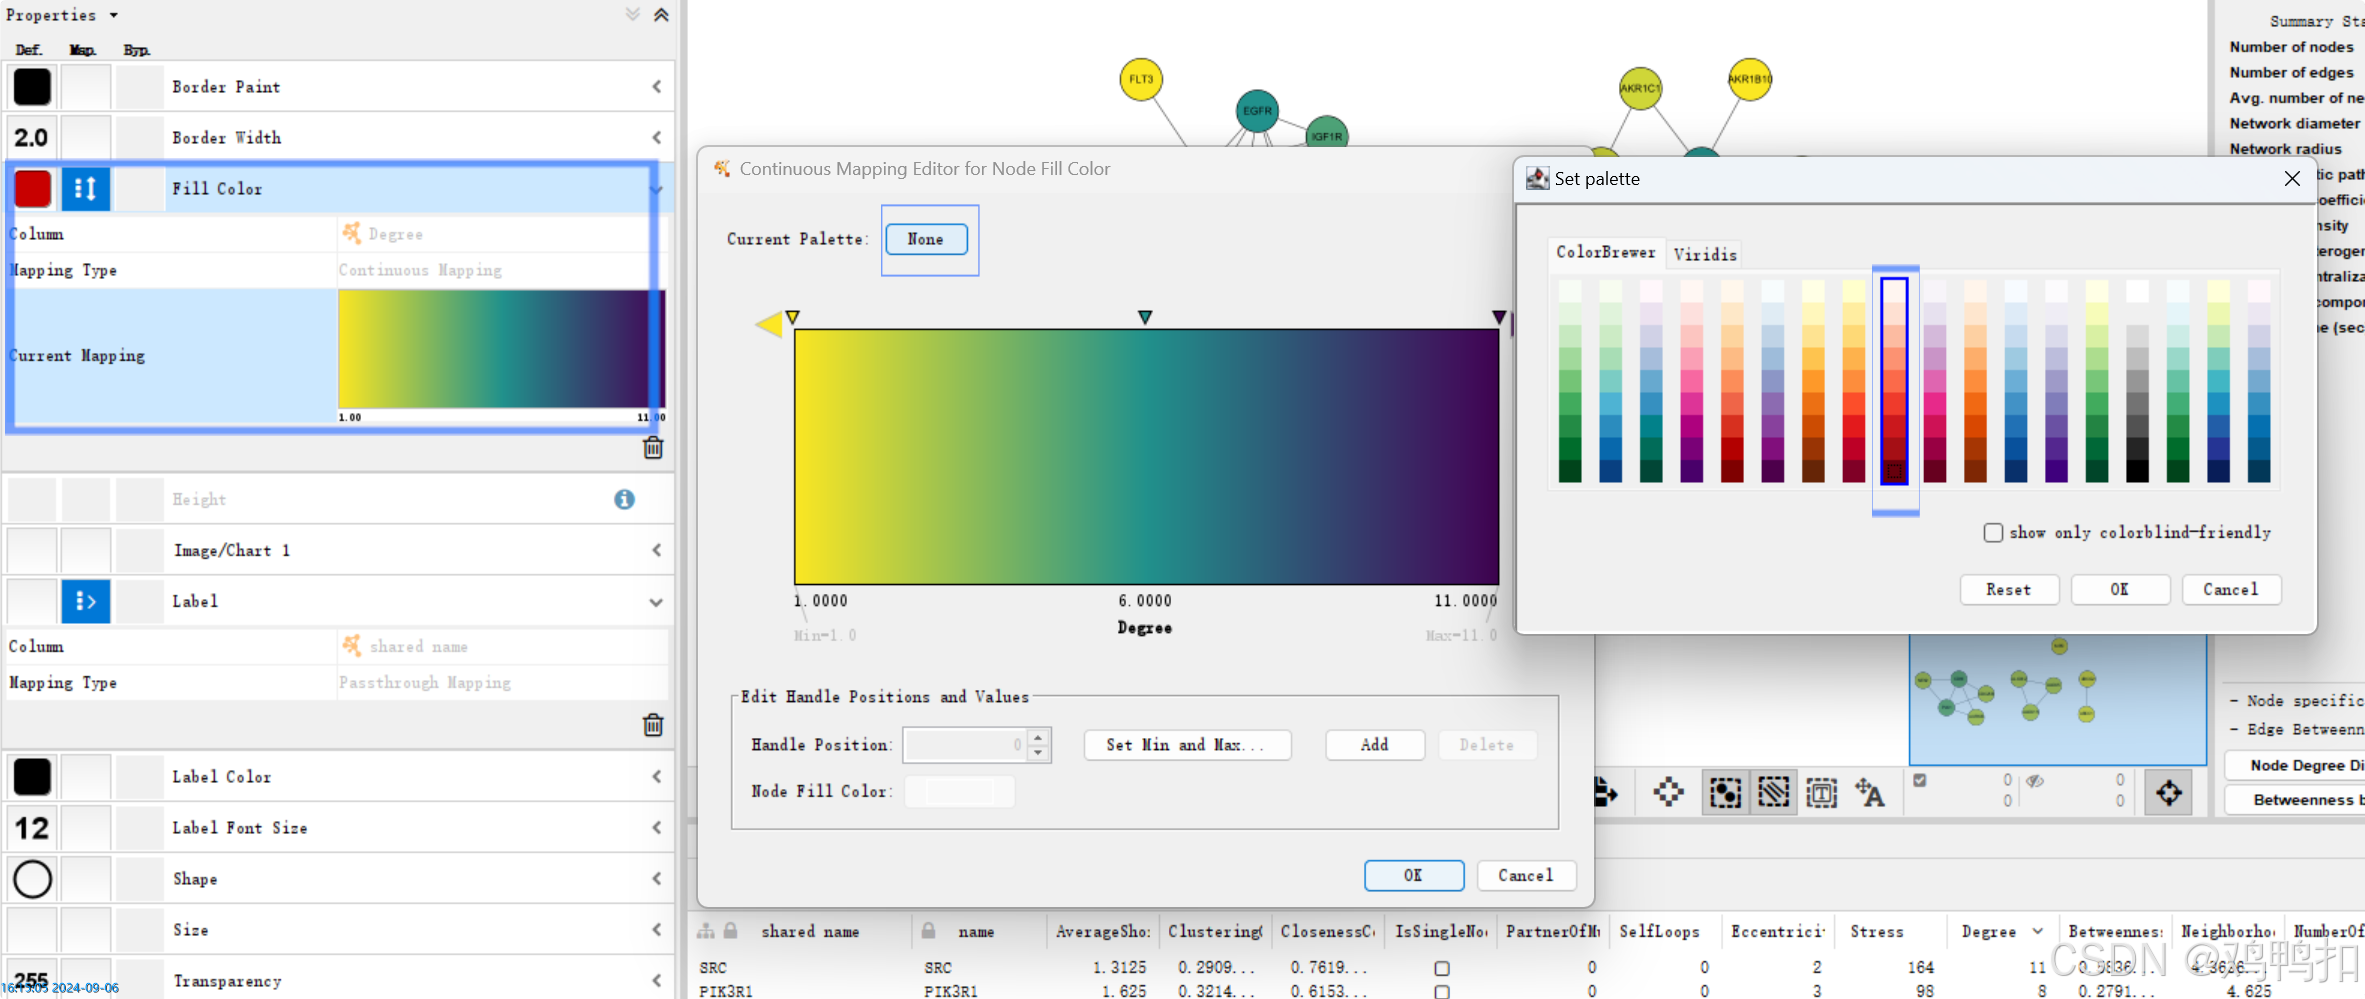The height and width of the screenshot is (999, 2365).
Task: Switch to the Viridis palette tab
Action: click(x=1705, y=254)
